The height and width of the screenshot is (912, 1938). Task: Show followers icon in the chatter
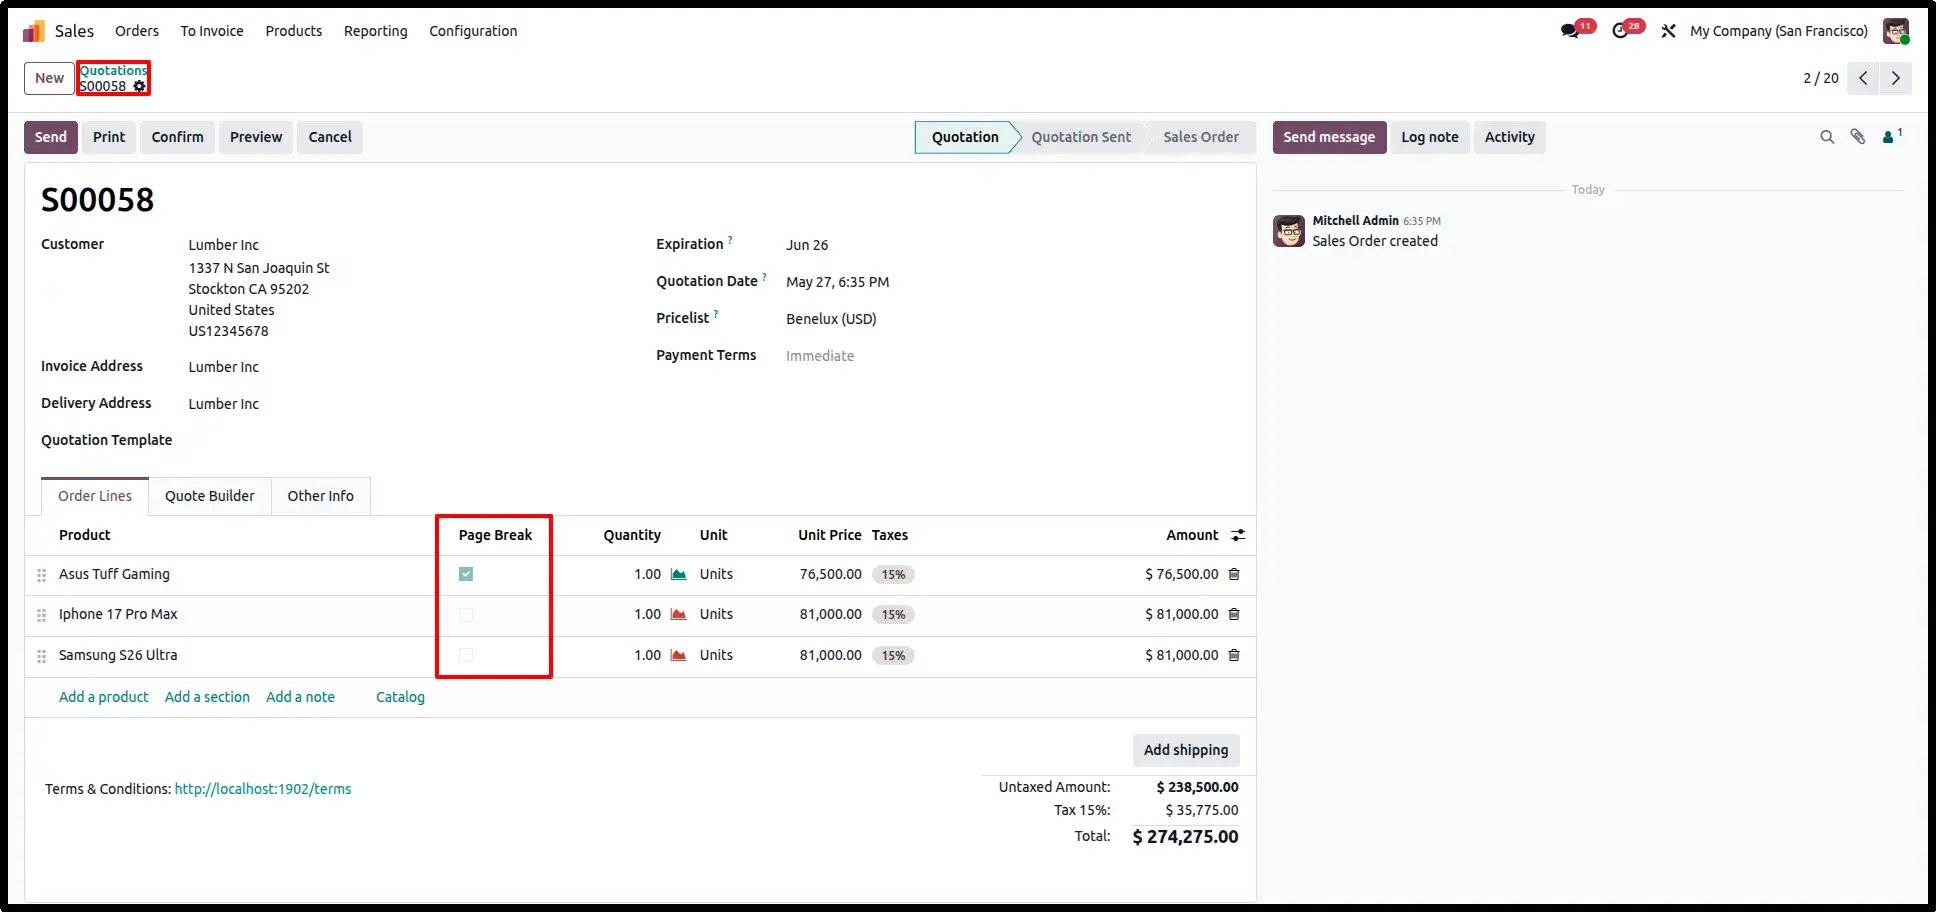pos(1891,136)
